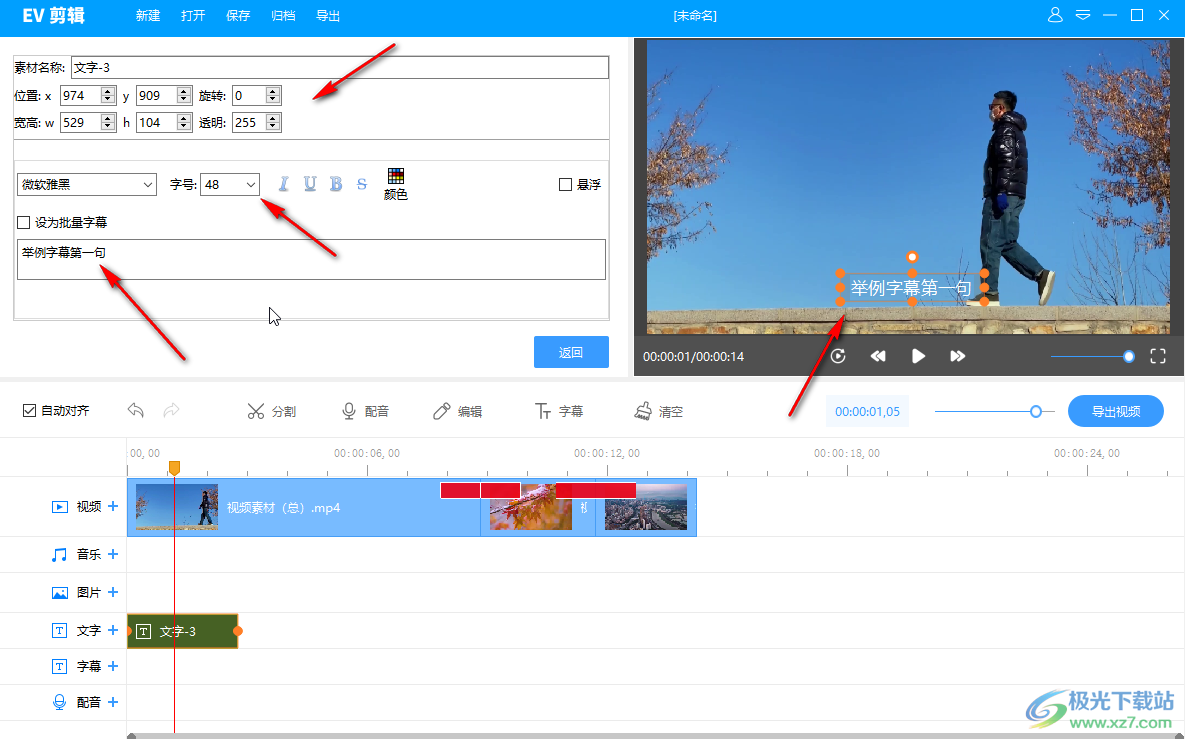The width and height of the screenshot is (1185, 739).
Task: Decrease the height h value
Action: (x=184, y=127)
